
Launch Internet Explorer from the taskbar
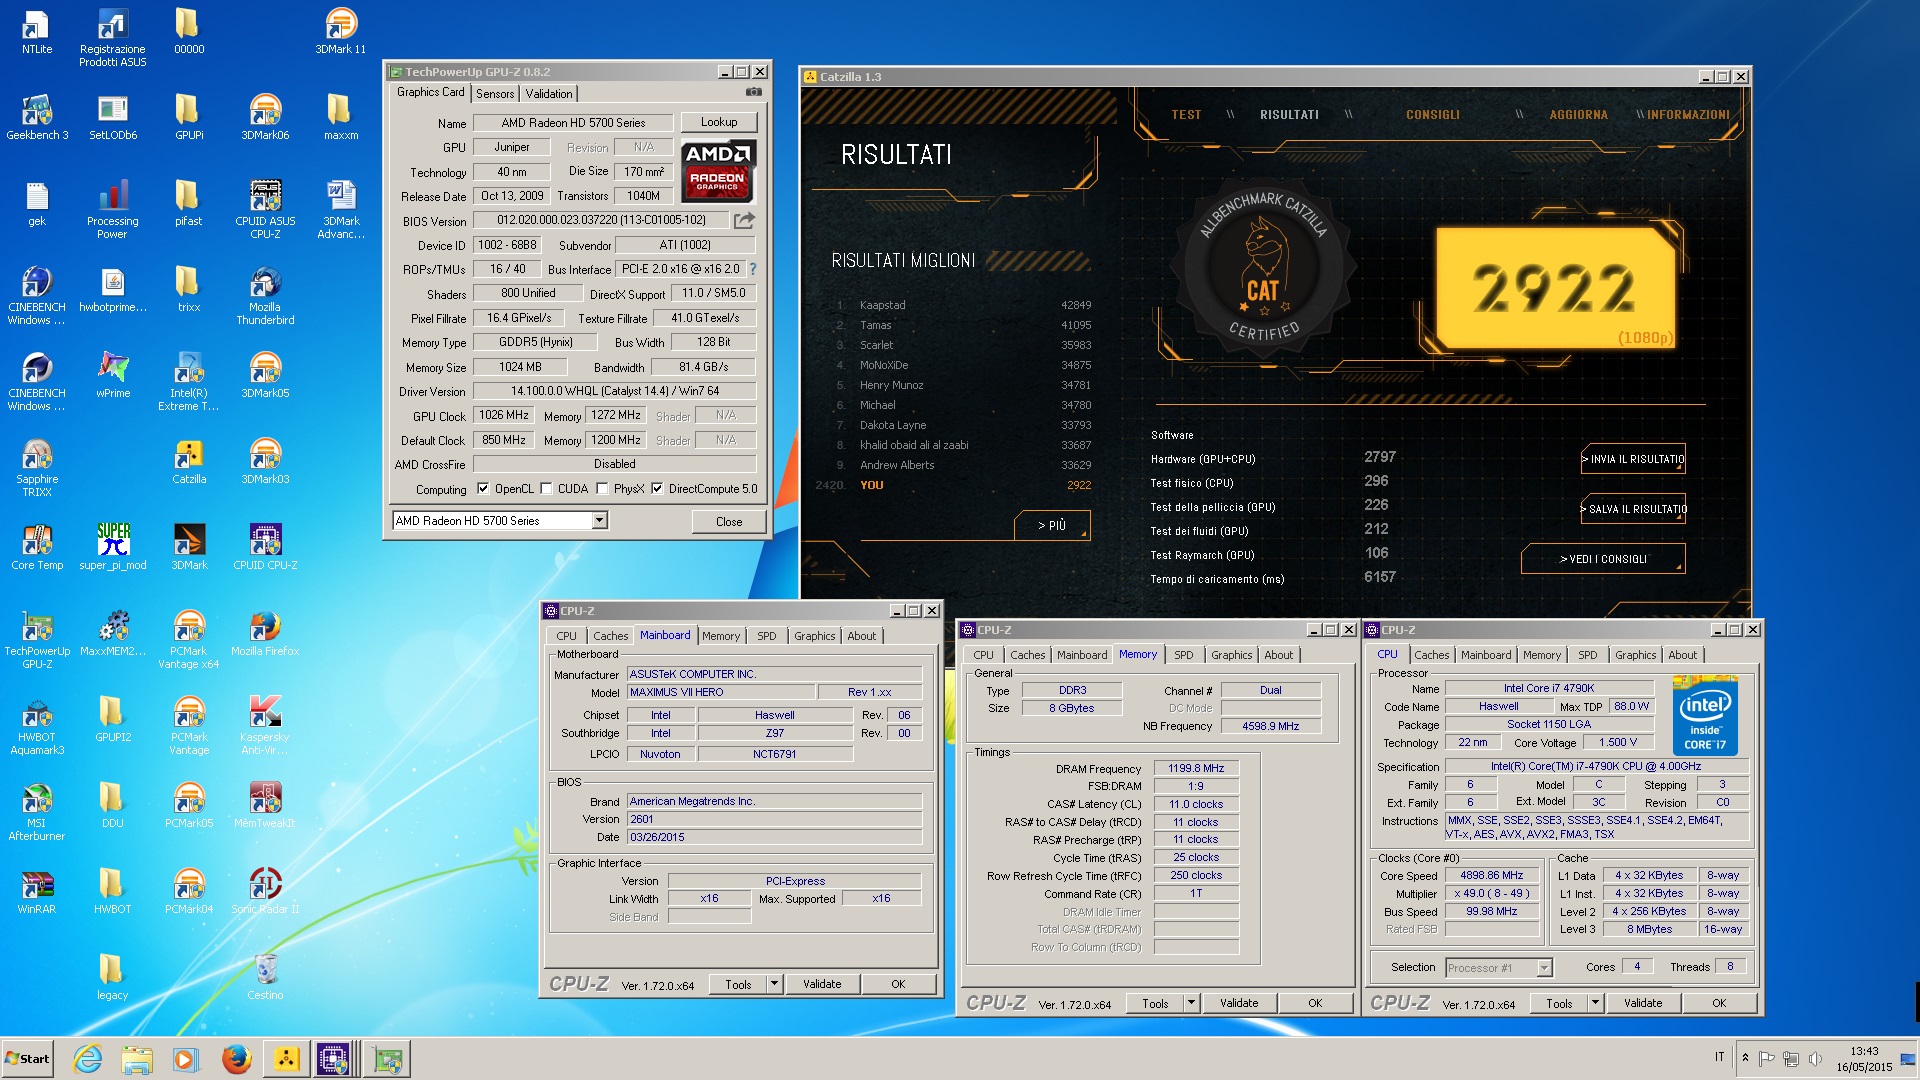pos(88,1059)
